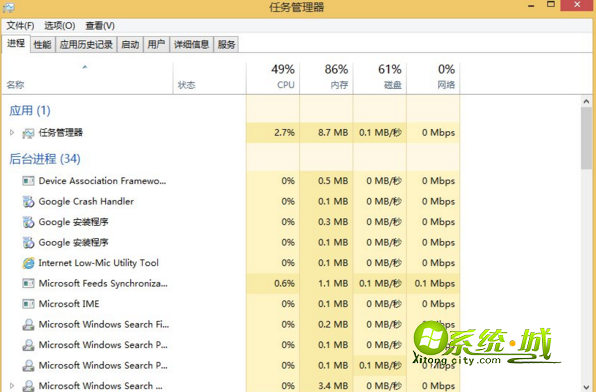Switch to the 服务 tab
This screenshot has height=392, width=596.
(226, 44)
